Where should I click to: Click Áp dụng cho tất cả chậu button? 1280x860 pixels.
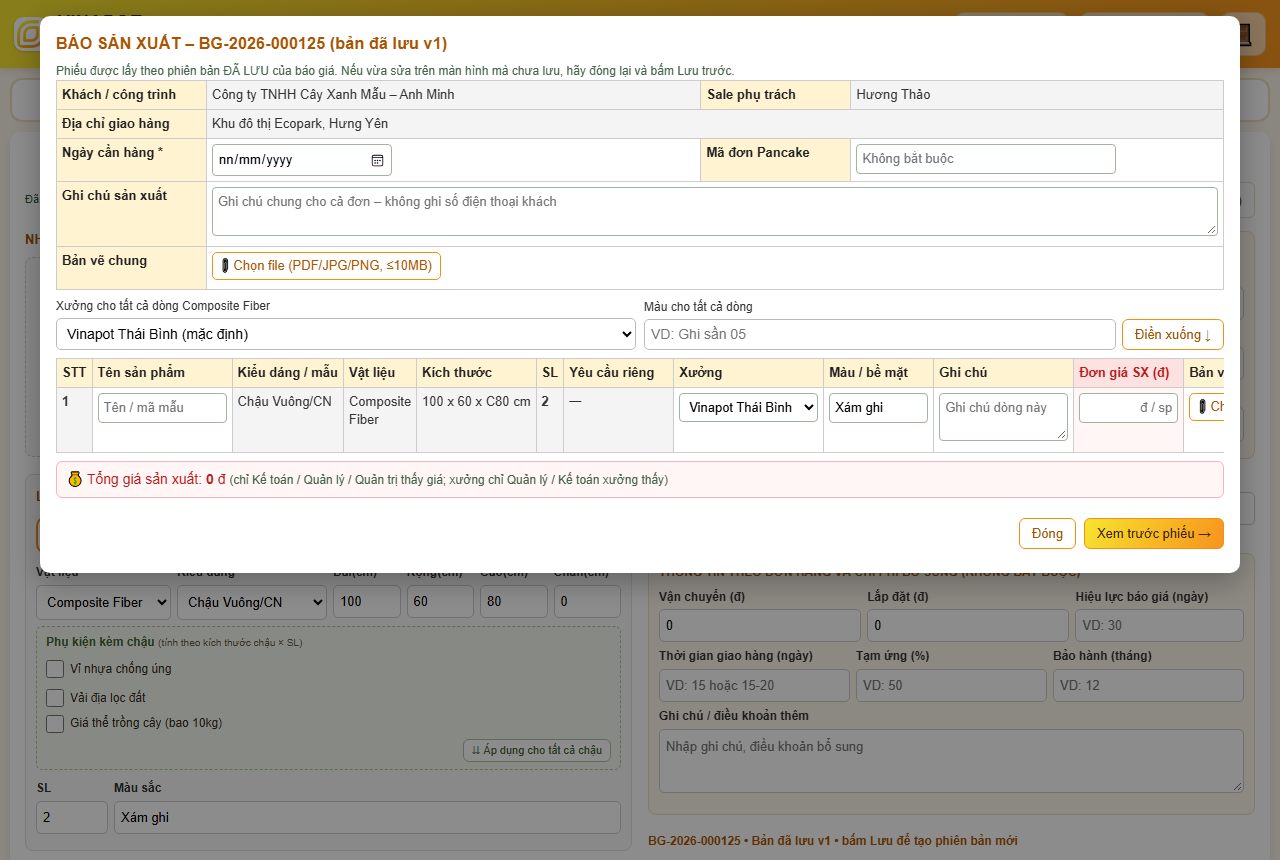click(x=537, y=750)
